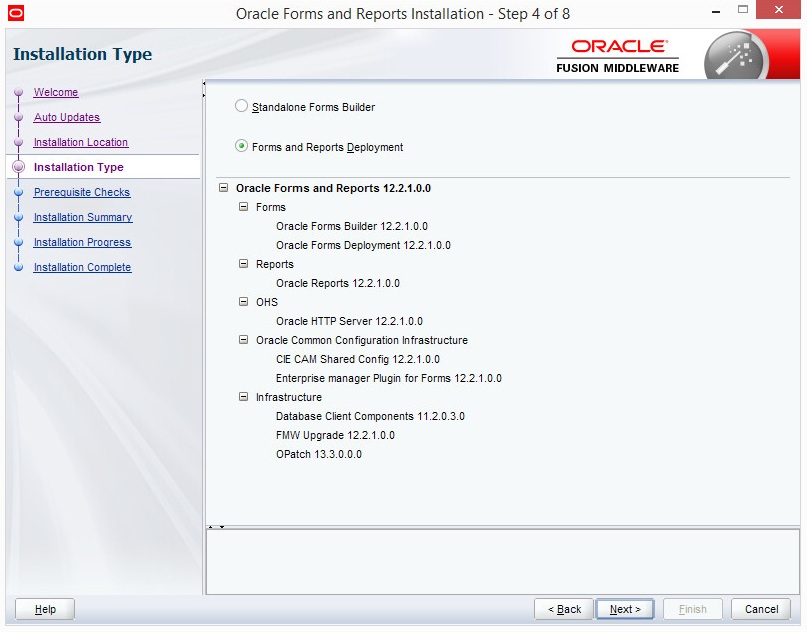The image size is (807, 632).
Task: Collapse the Infrastructure tree node
Action: [x=243, y=397]
